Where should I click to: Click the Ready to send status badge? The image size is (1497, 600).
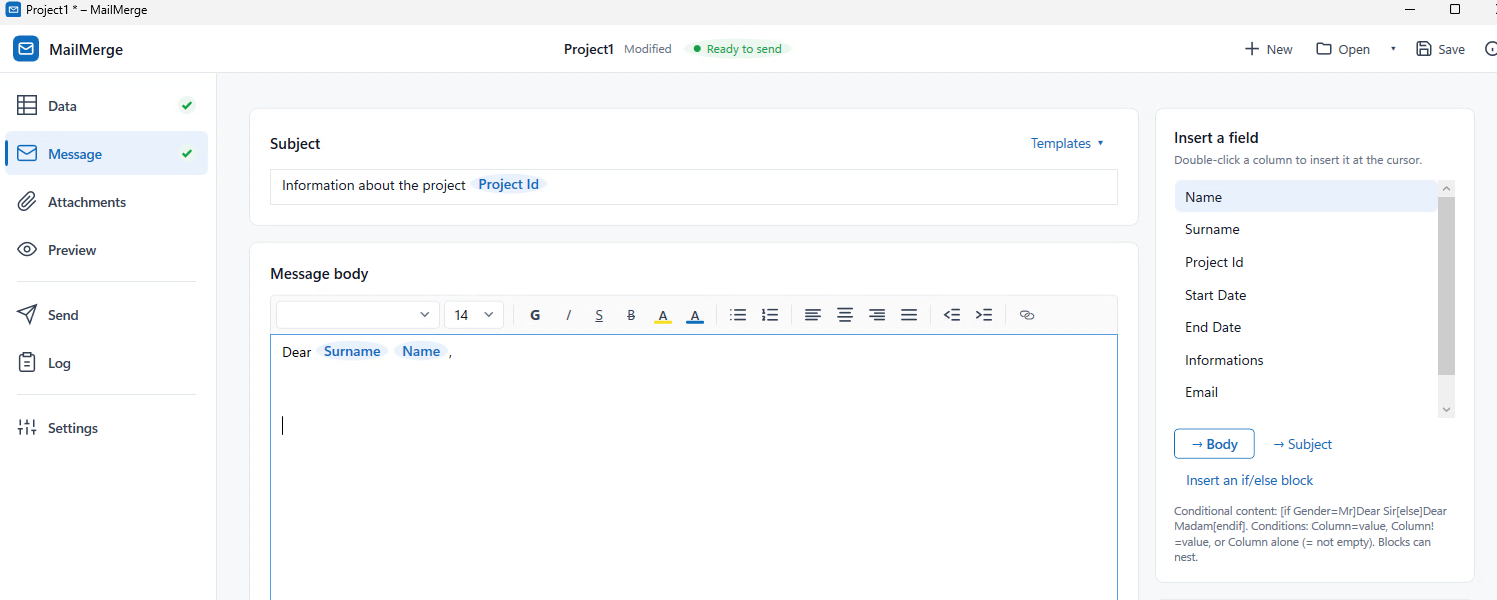[737, 49]
